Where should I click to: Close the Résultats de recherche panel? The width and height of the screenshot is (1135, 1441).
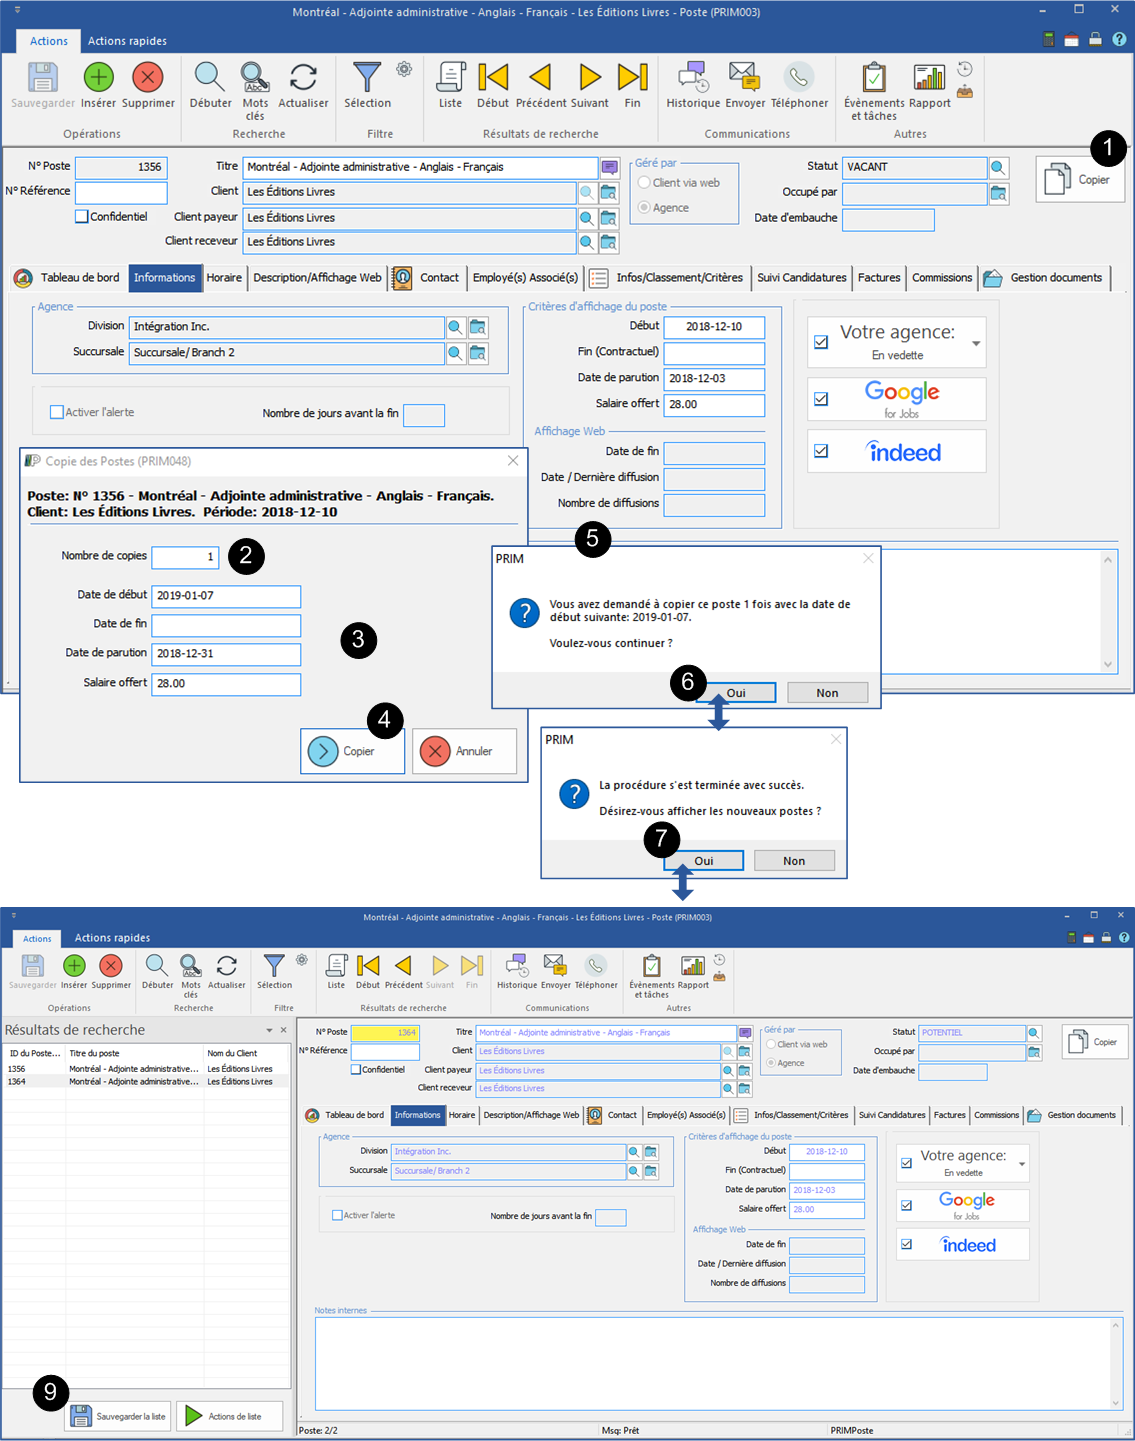284,1030
